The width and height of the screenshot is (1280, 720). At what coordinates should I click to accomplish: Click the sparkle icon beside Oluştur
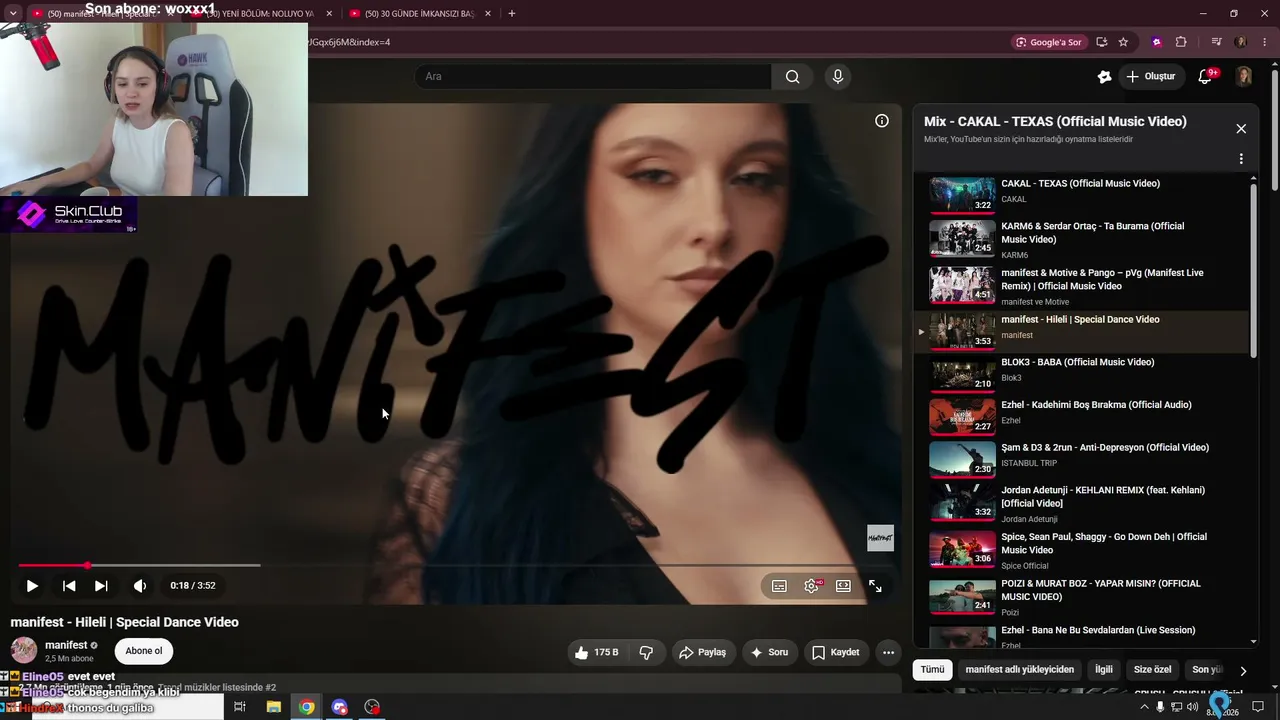pyautogui.click(x=1104, y=77)
